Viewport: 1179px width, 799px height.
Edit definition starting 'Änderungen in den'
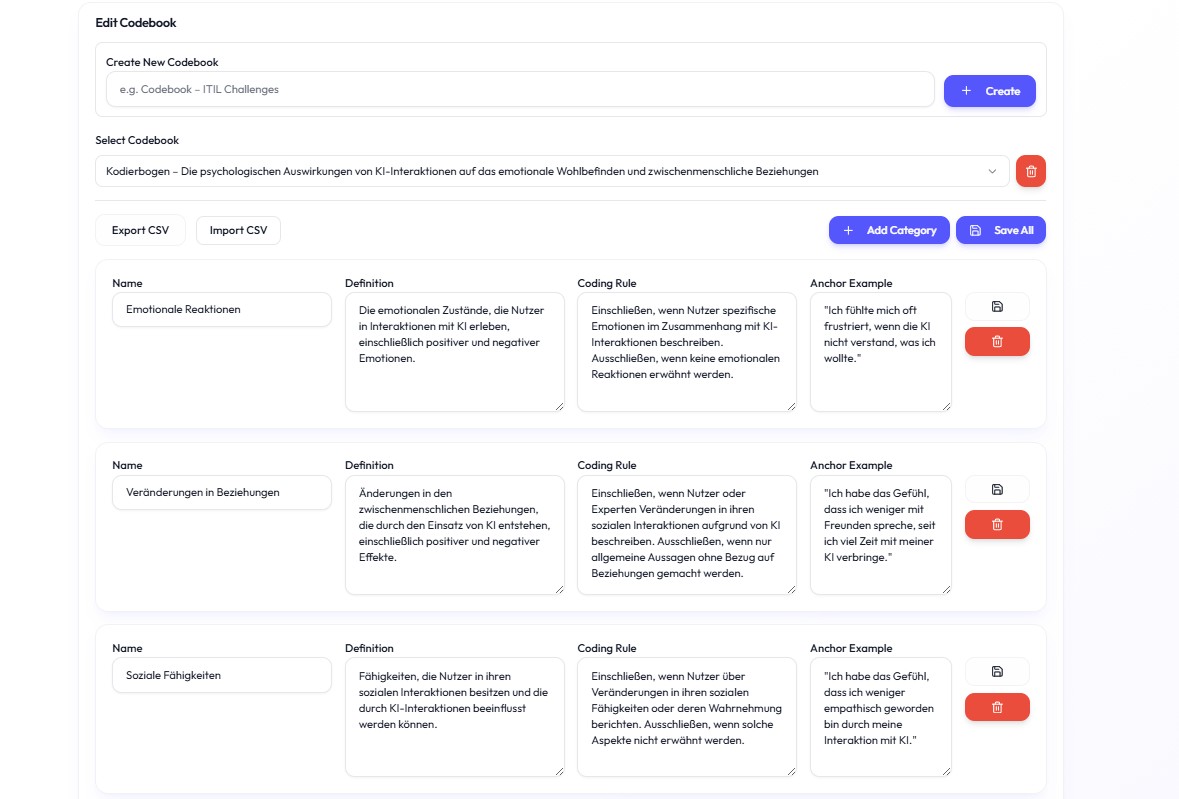(x=454, y=534)
